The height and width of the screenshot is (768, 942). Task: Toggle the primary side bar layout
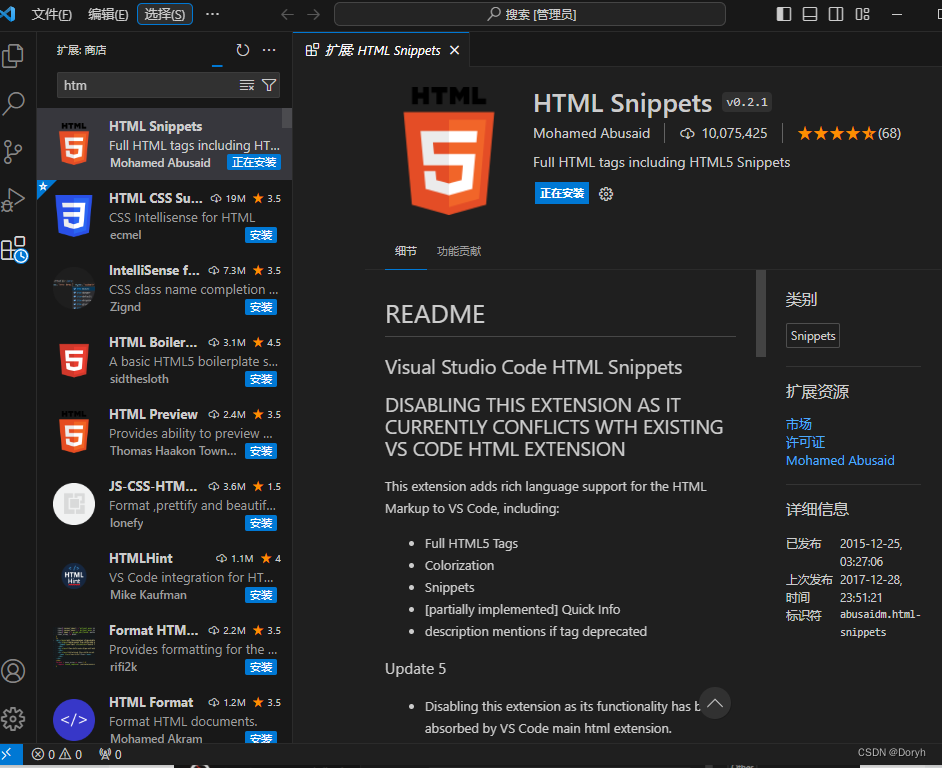[x=784, y=14]
